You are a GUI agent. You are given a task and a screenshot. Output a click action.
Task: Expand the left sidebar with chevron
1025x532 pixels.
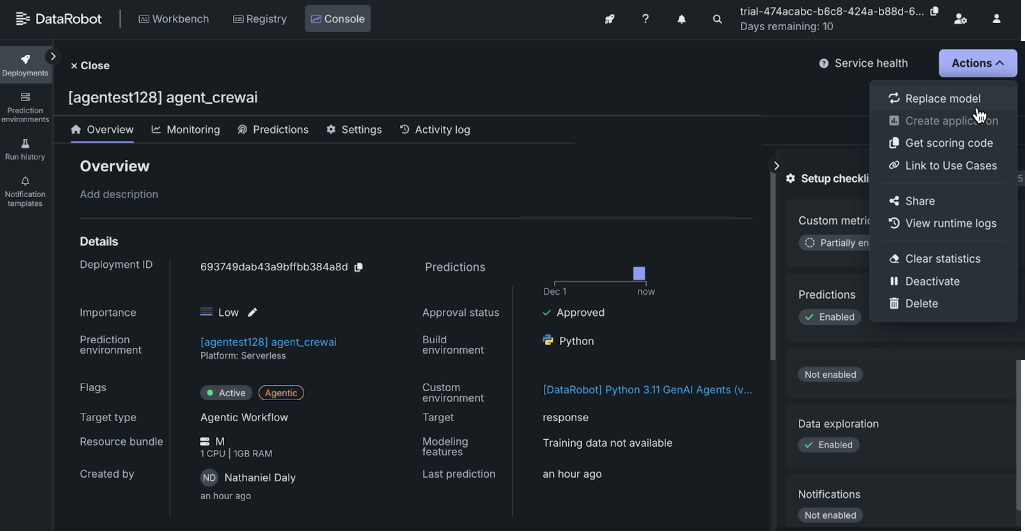point(53,57)
